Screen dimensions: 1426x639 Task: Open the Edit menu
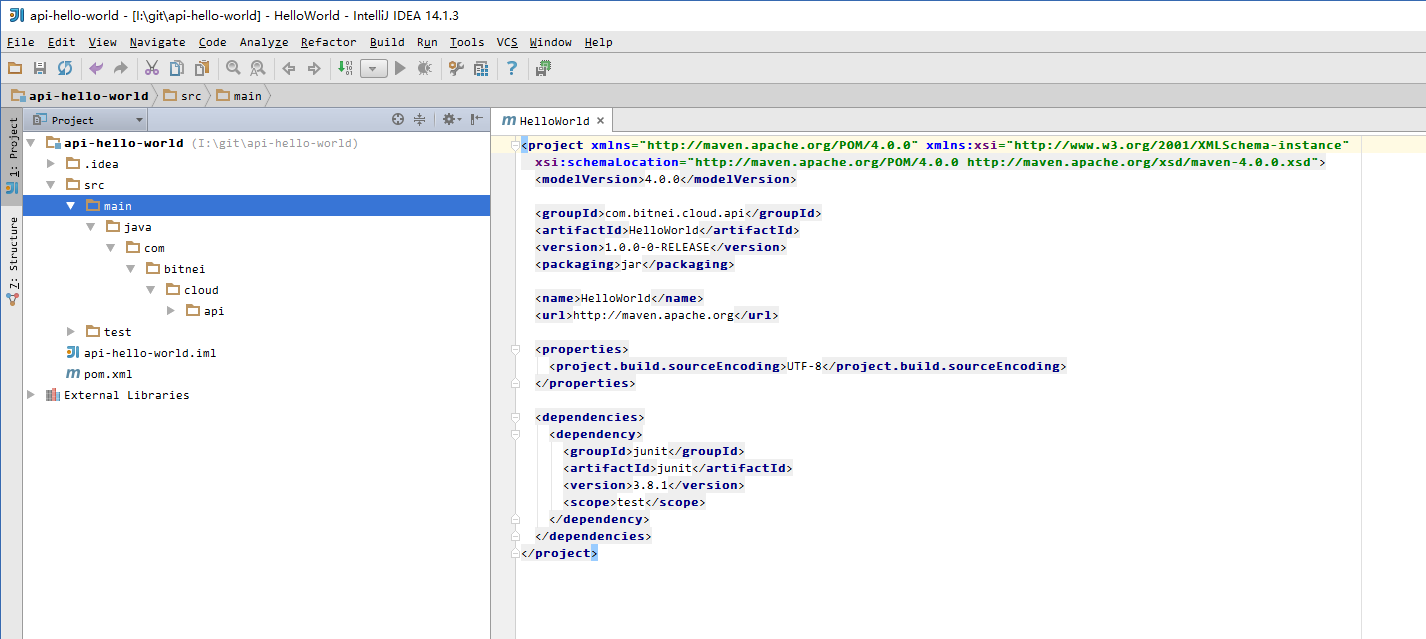[x=61, y=42]
